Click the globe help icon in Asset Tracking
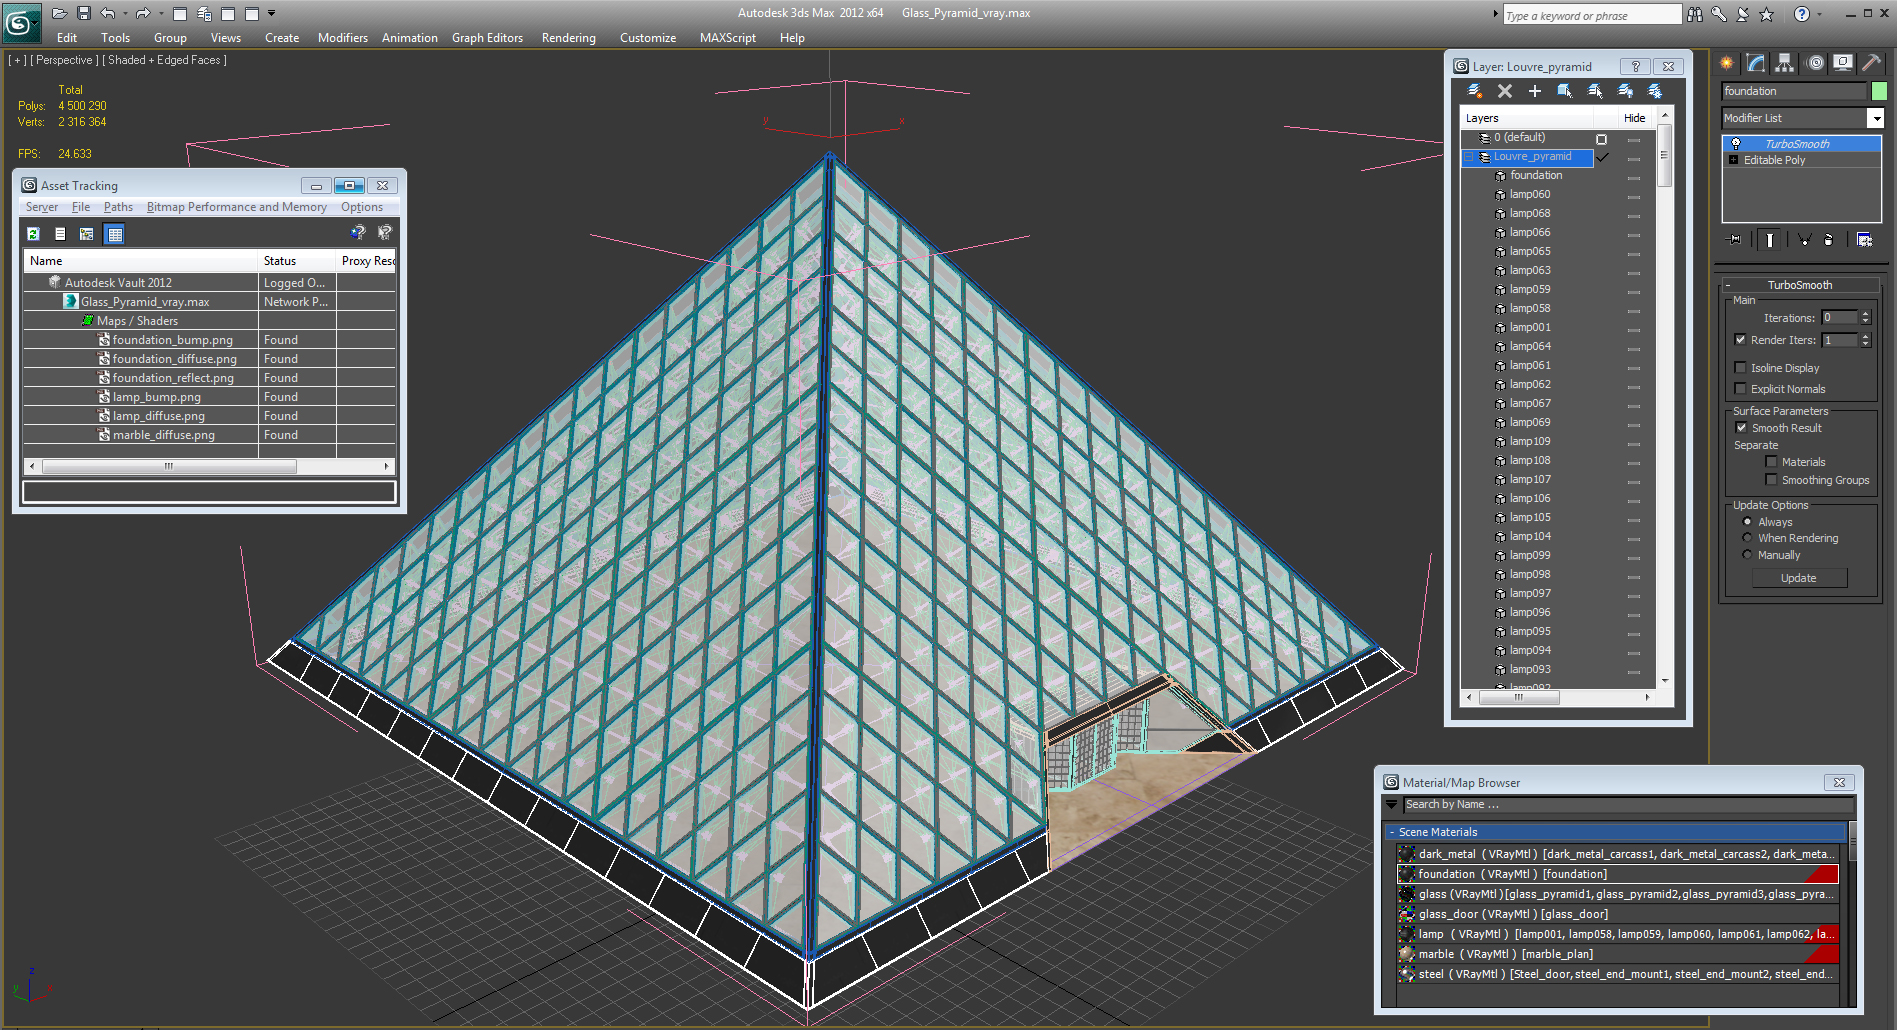The height and width of the screenshot is (1030, 1898). click(x=358, y=232)
